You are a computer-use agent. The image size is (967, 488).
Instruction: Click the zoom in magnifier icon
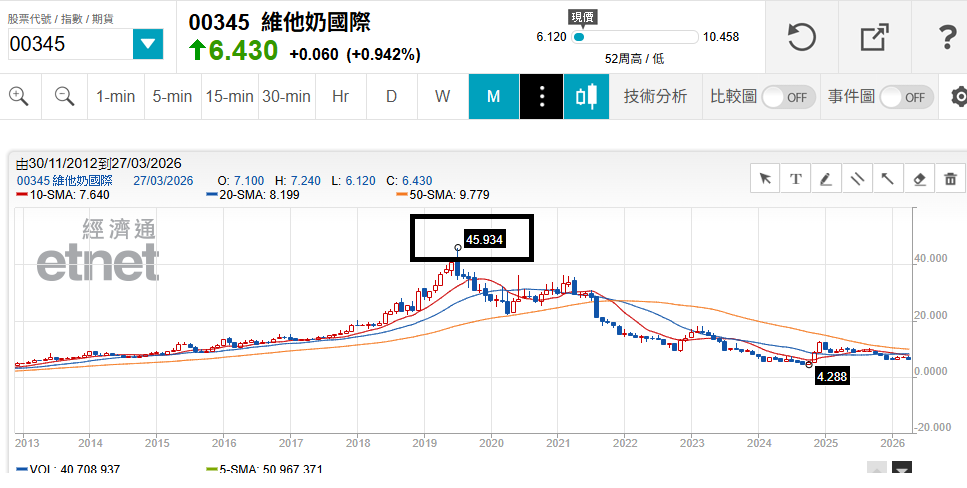tap(19, 96)
